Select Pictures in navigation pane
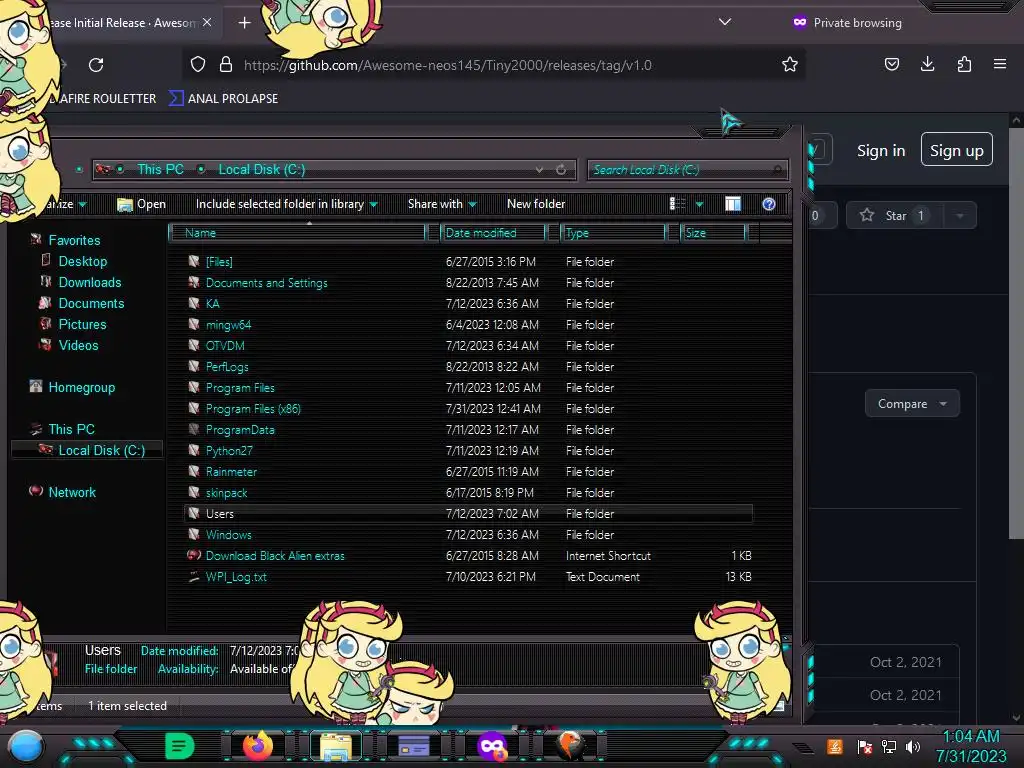The height and width of the screenshot is (768, 1024). point(82,324)
